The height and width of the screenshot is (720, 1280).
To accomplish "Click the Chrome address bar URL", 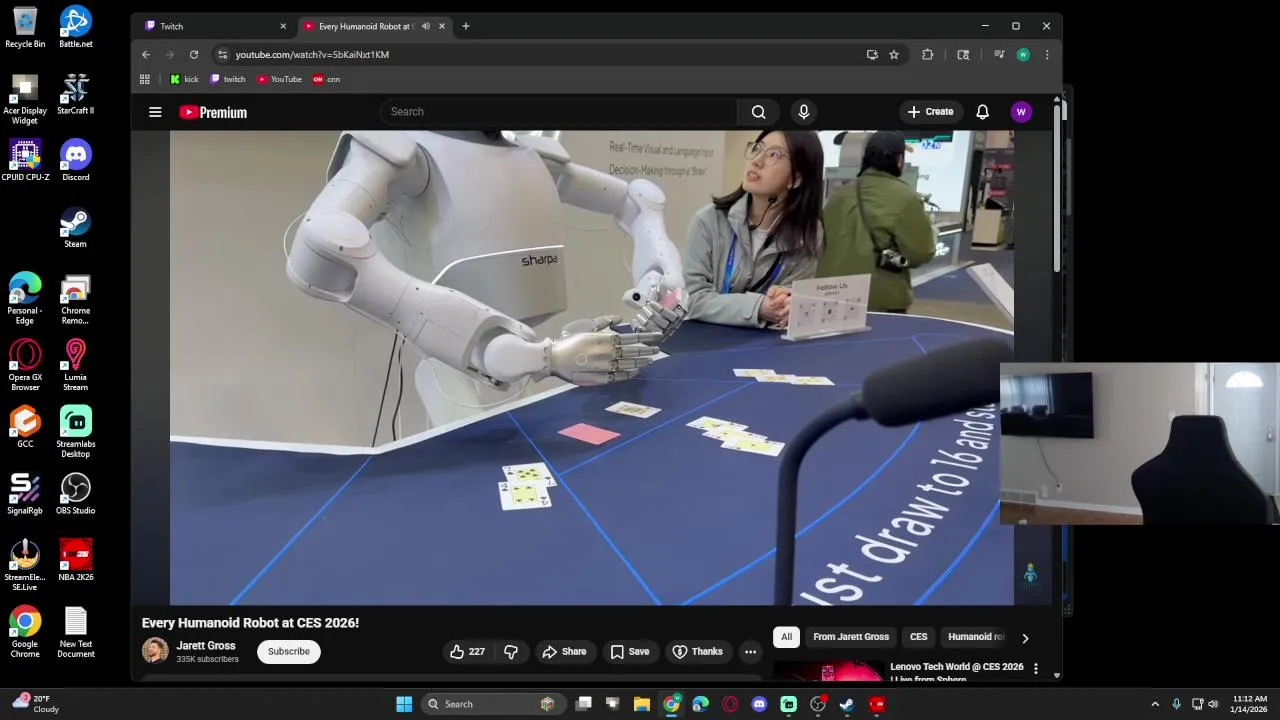I will point(312,55).
